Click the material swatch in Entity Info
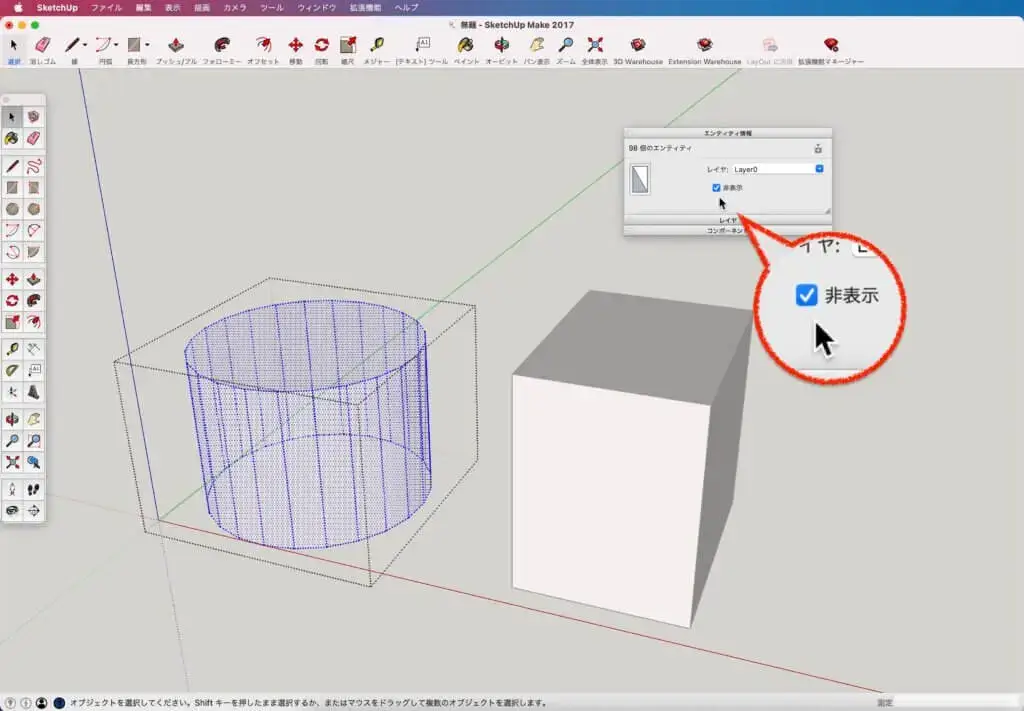Image resolution: width=1024 pixels, height=711 pixels. point(640,179)
